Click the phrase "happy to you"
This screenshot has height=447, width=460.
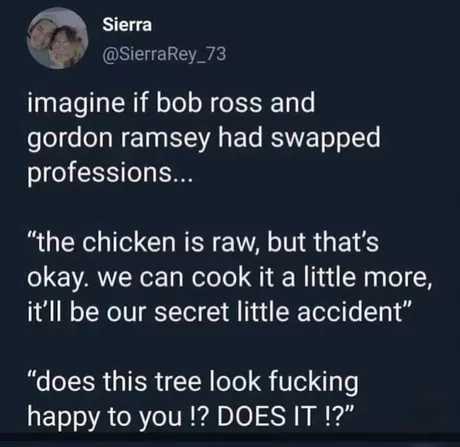point(104,417)
